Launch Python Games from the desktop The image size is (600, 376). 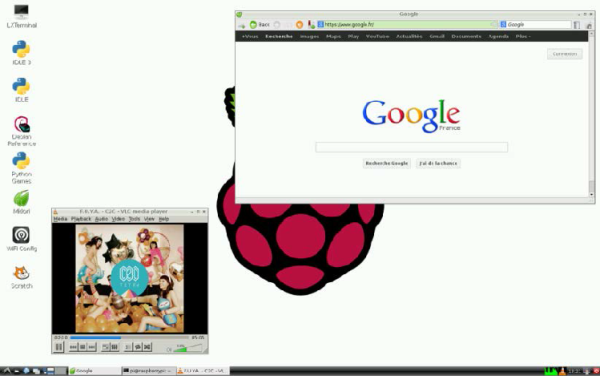(x=21, y=168)
